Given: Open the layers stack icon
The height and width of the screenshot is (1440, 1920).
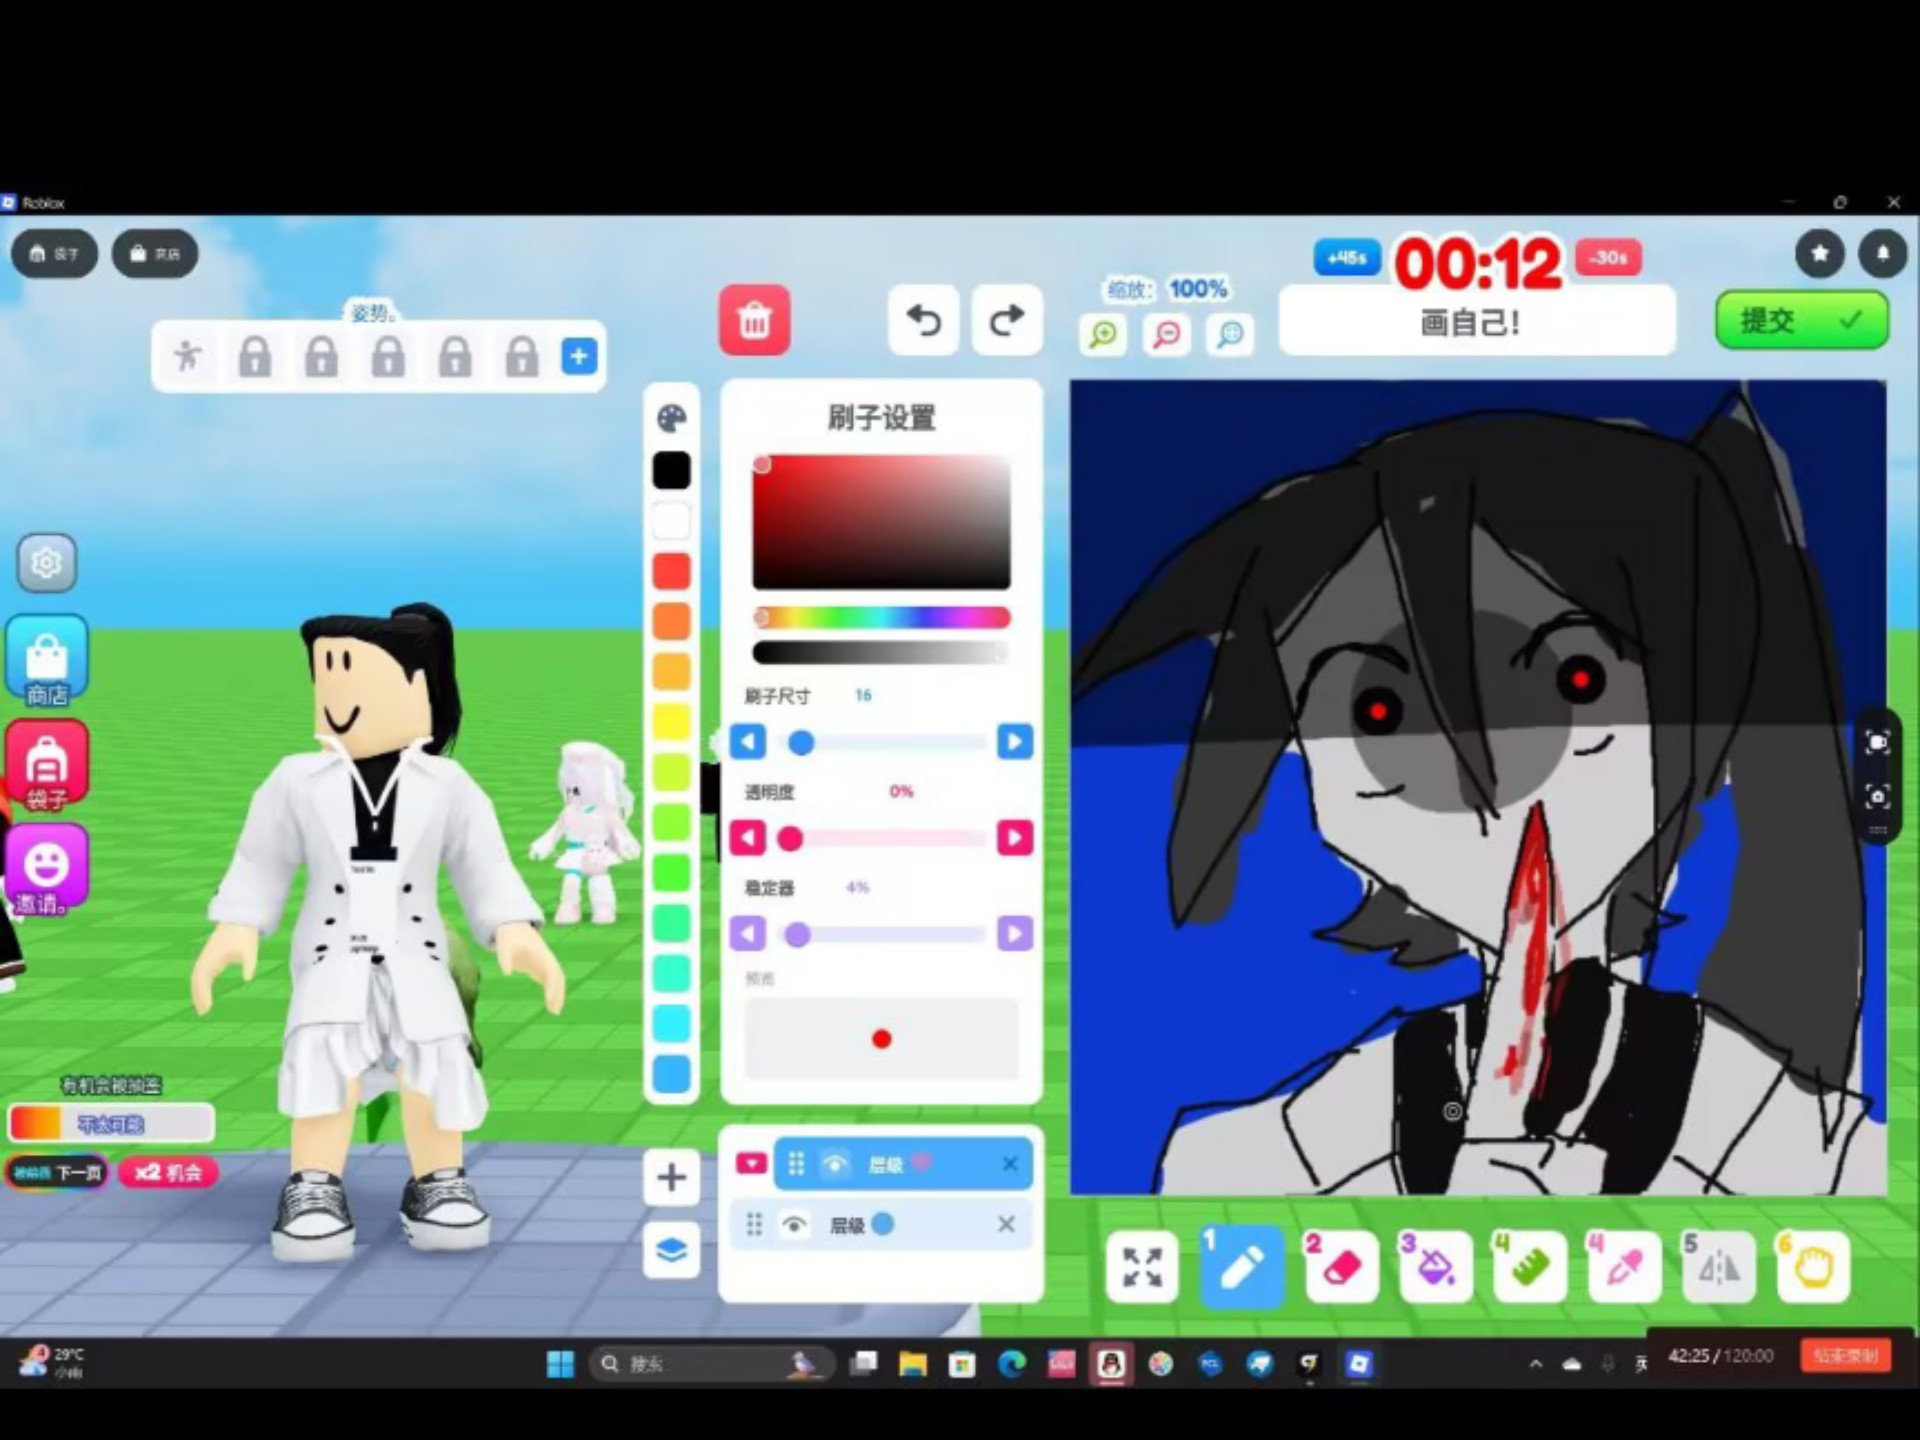Looking at the screenshot, I should tap(672, 1250).
